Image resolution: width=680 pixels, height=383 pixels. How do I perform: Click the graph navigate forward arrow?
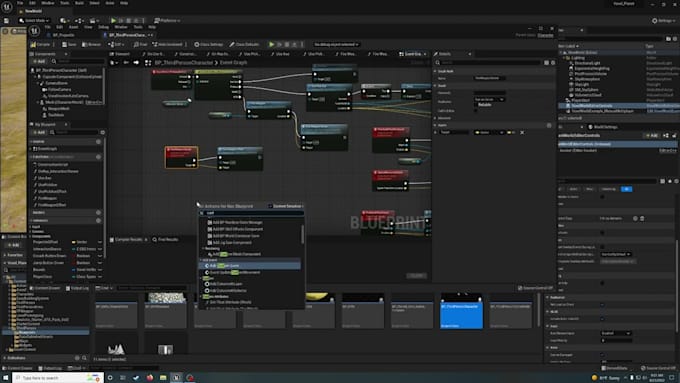(136, 62)
